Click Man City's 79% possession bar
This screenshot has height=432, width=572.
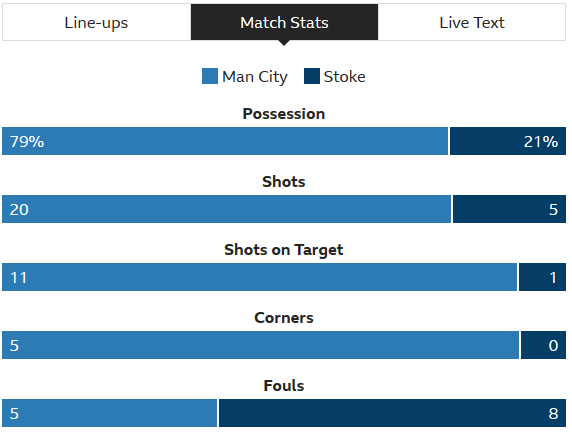point(225,141)
